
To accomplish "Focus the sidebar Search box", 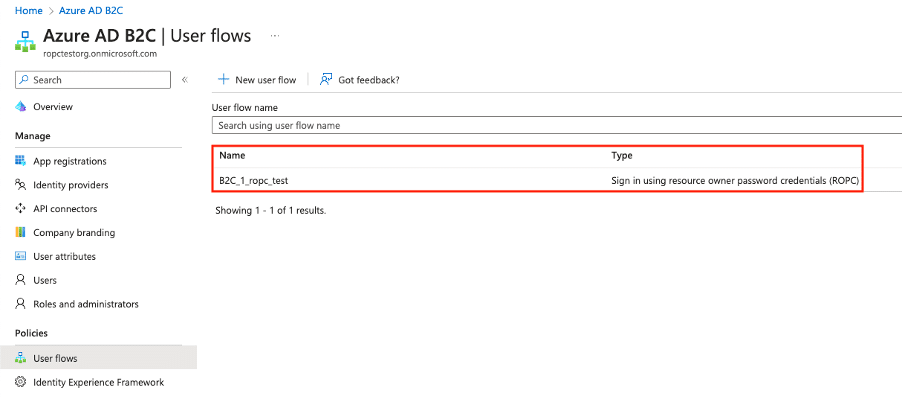I will point(93,80).
